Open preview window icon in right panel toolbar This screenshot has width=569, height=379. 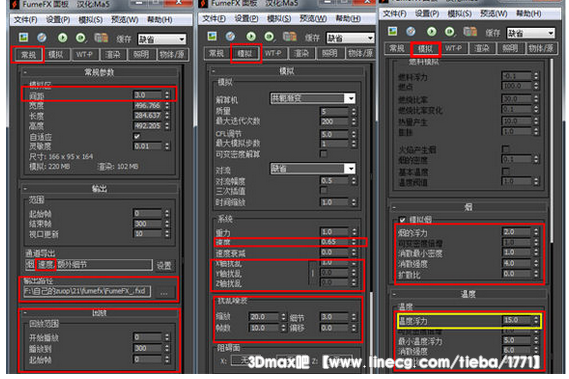(393, 32)
